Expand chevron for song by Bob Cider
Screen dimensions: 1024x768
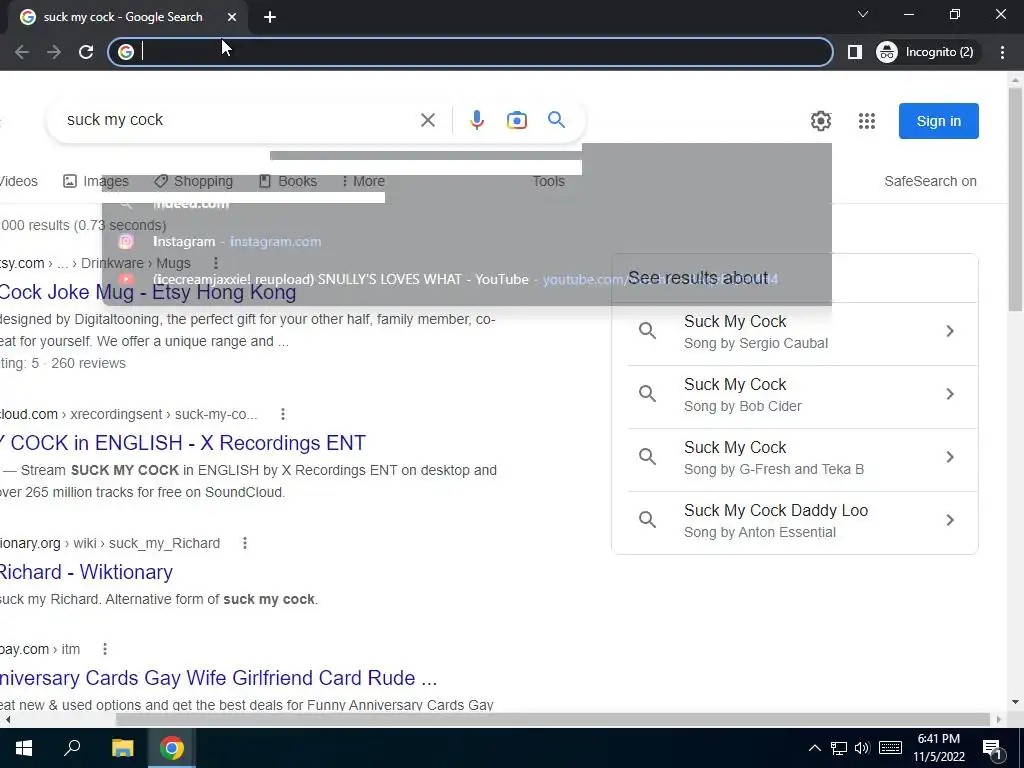[950, 394]
